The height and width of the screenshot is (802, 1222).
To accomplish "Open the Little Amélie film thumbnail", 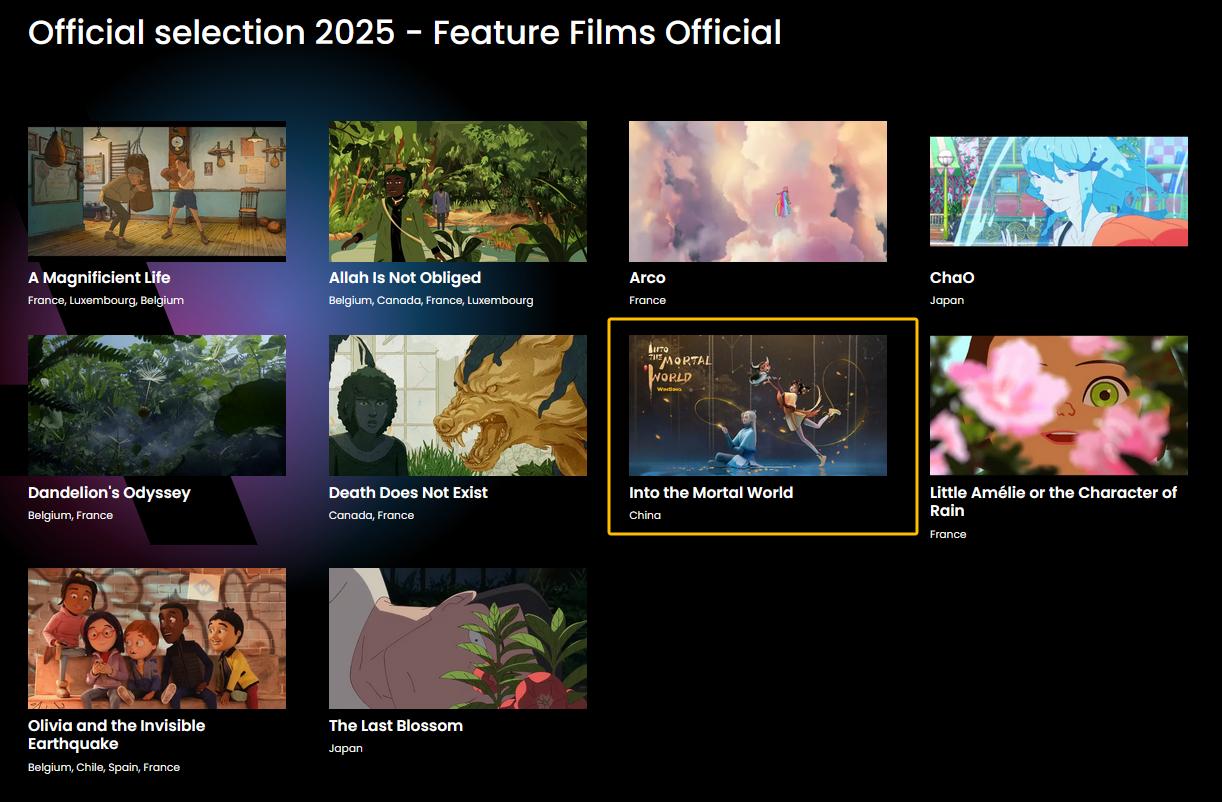I will tap(1059, 405).
